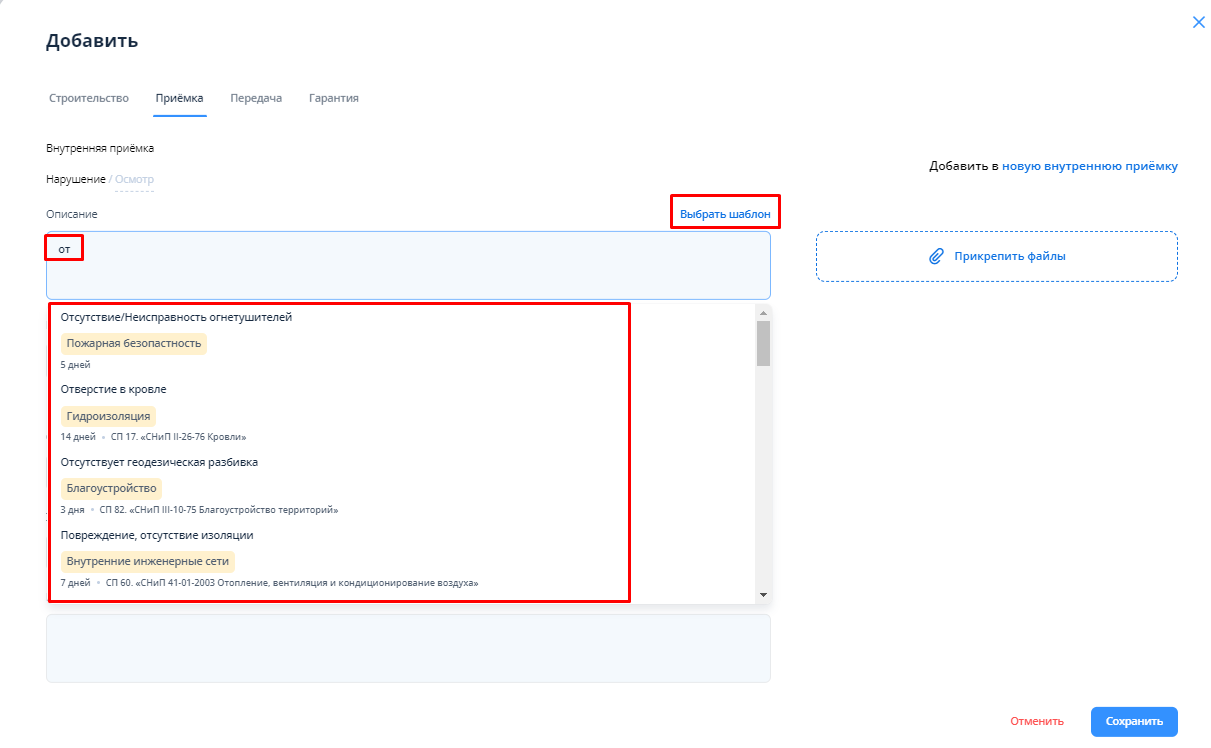1211x748 pixels.
Task: Select the Нарушение record type
Action: click(75, 179)
